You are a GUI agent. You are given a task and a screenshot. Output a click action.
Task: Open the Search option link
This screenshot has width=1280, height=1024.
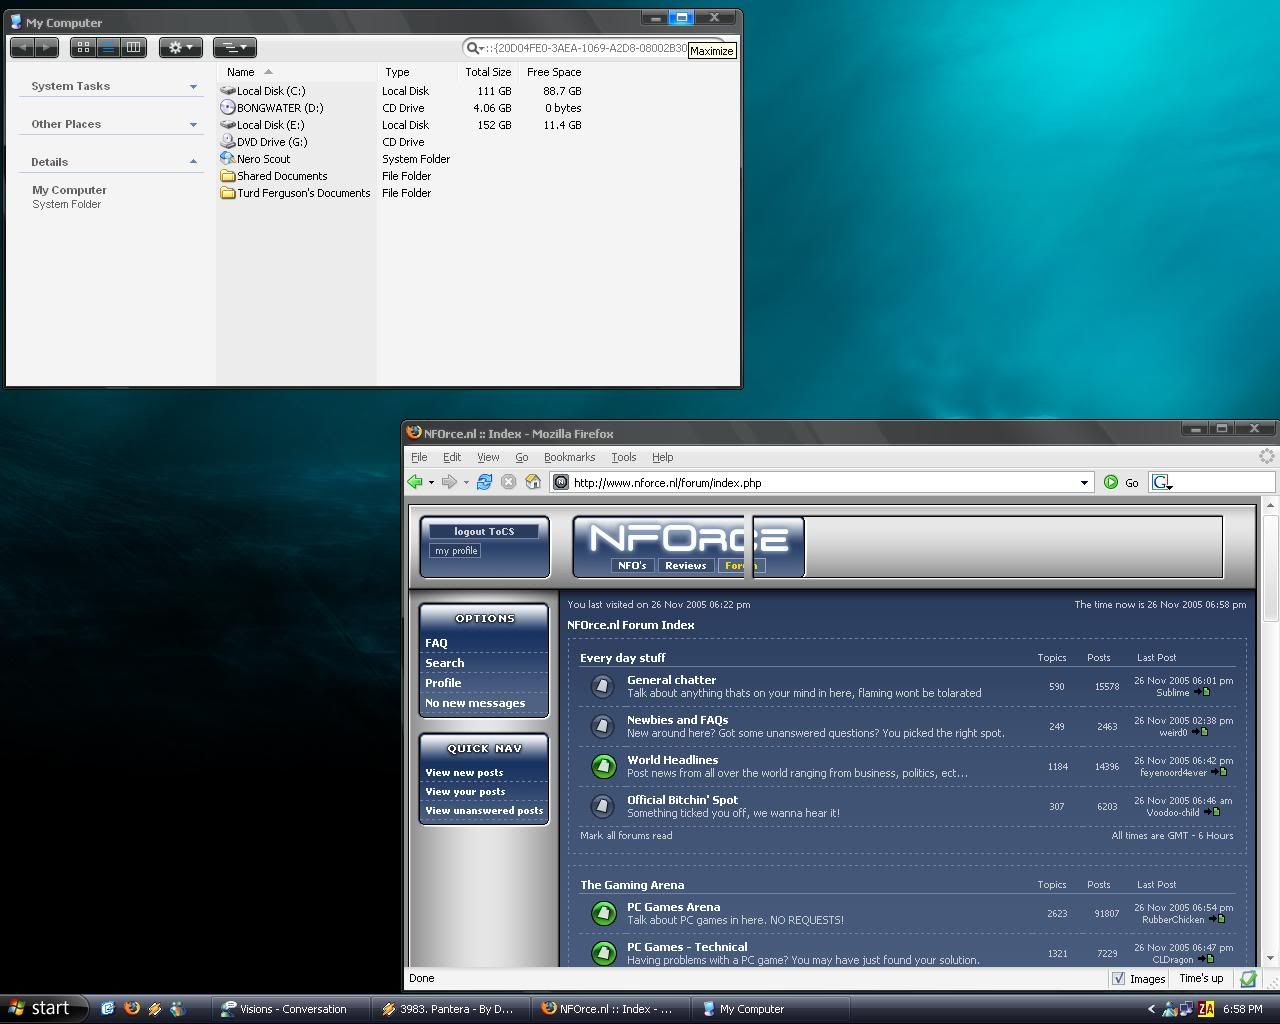(445, 663)
